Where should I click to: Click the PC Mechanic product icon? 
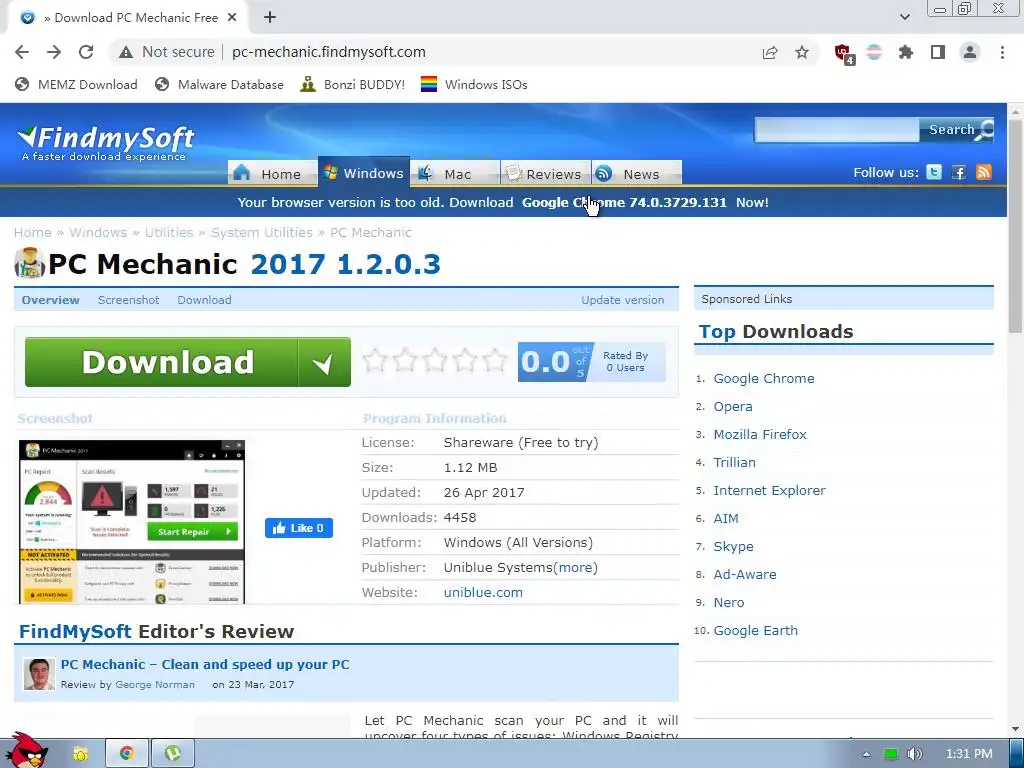click(30, 263)
